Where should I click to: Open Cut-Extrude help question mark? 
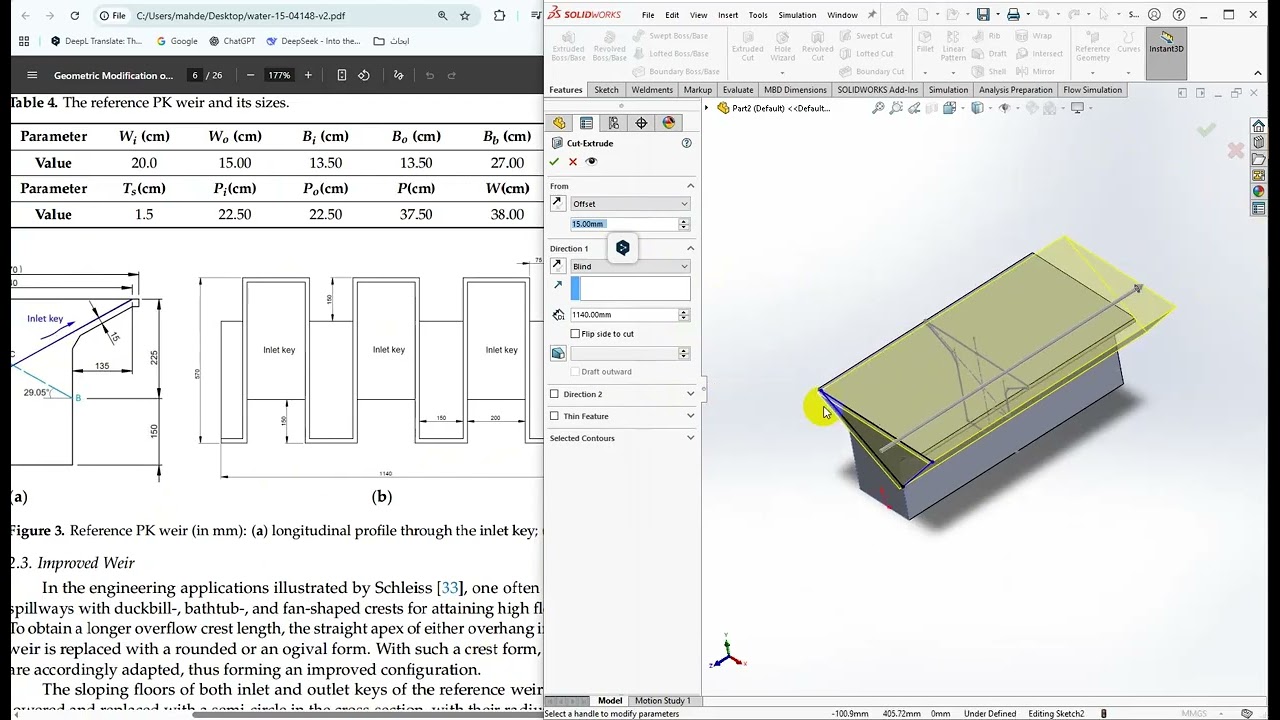click(686, 143)
